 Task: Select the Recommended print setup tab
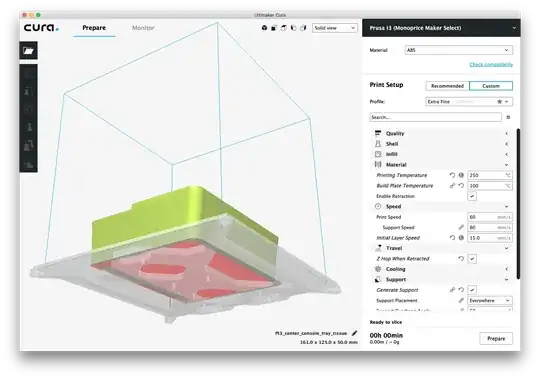click(x=447, y=86)
